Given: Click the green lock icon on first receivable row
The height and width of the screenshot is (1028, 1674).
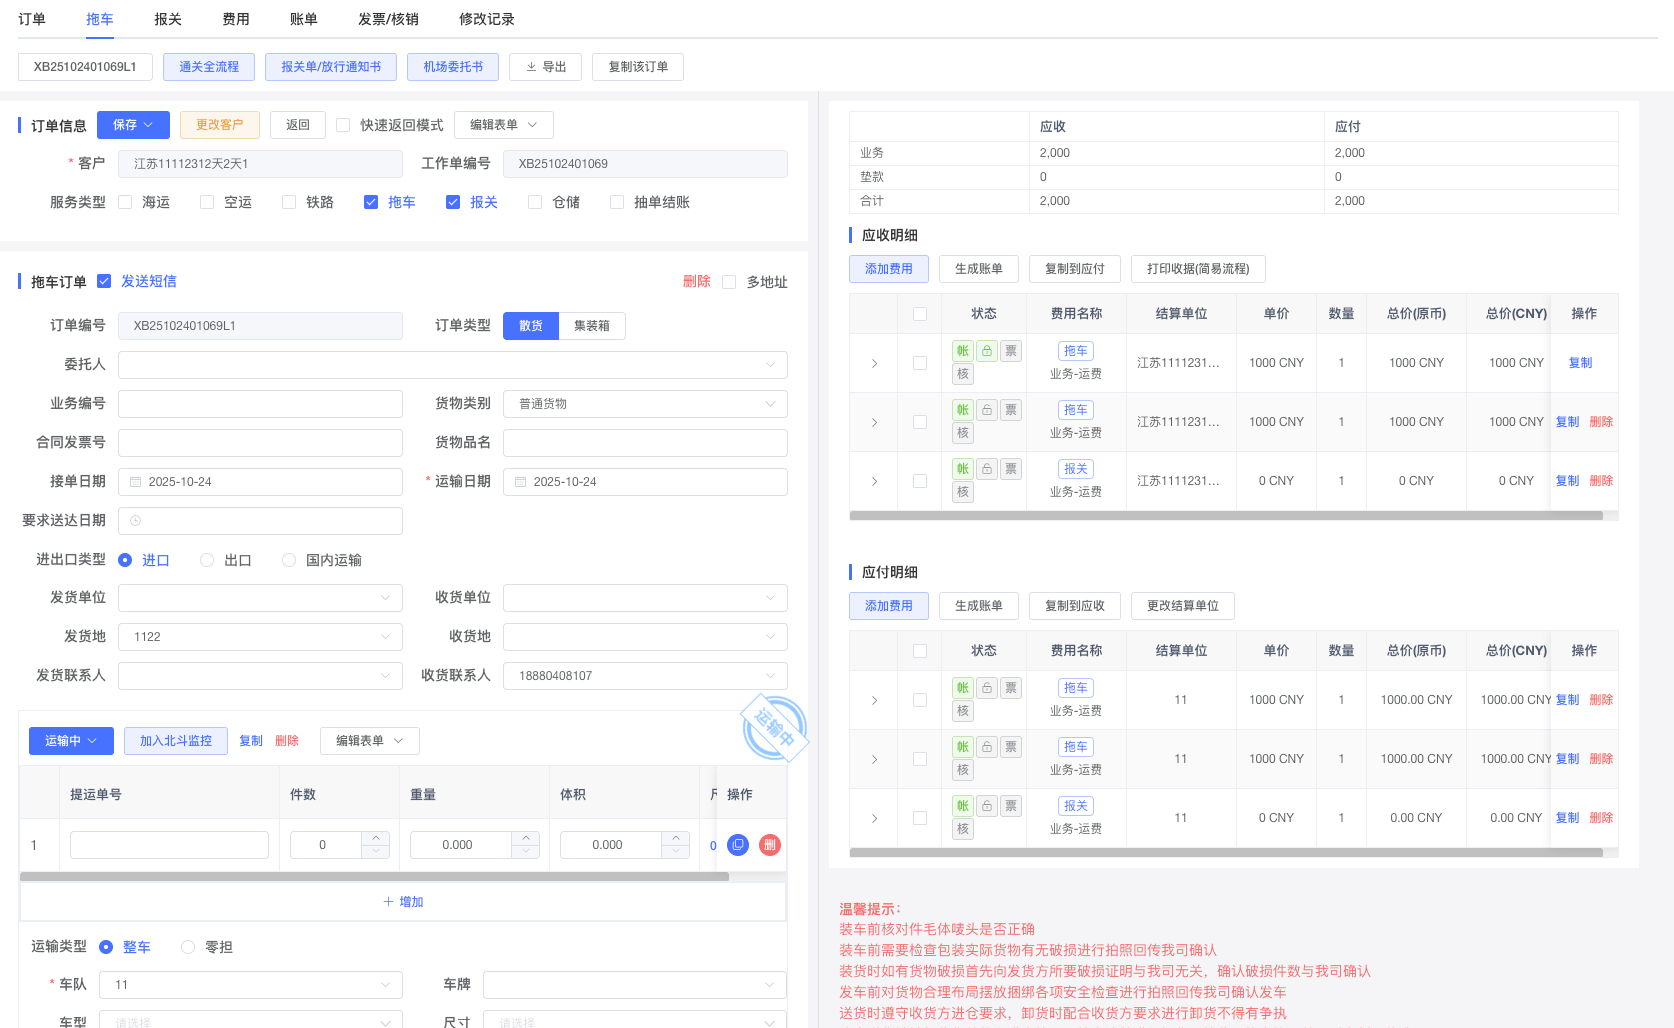Looking at the screenshot, I should click(x=986, y=350).
